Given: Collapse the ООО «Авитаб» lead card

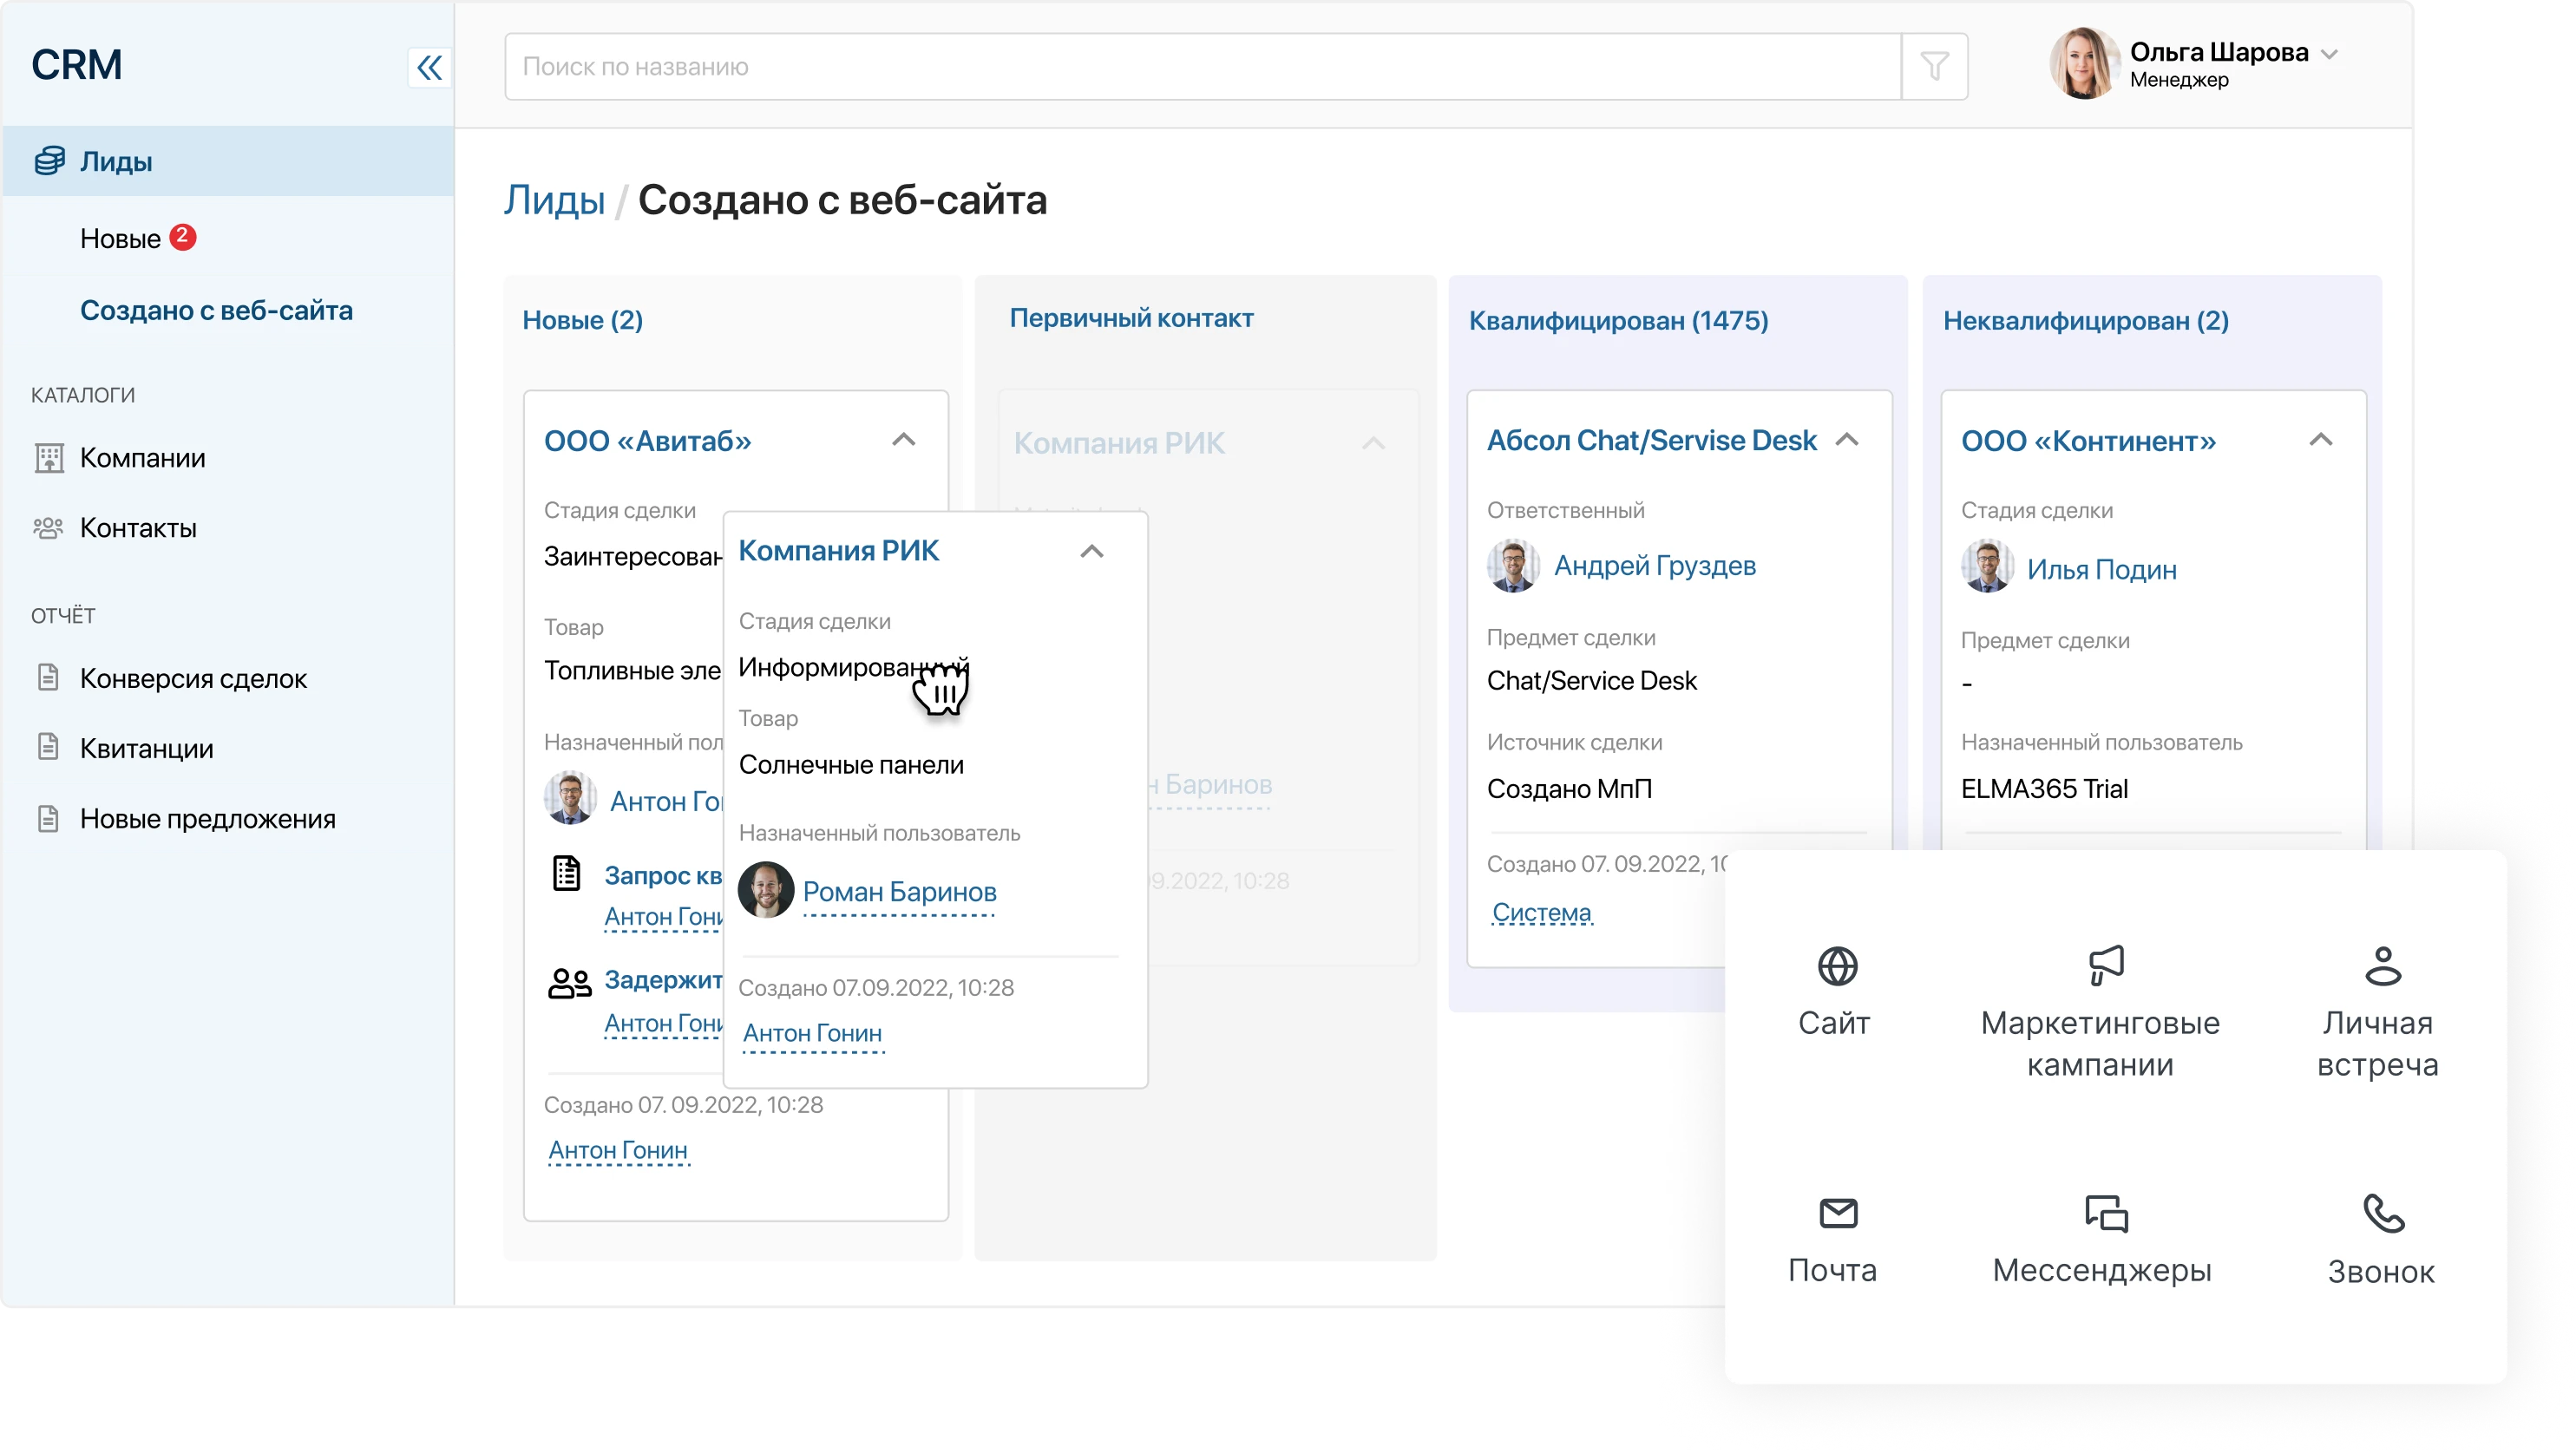Looking at the screenshot, I should pyautogui.click(x=904, y=440).
